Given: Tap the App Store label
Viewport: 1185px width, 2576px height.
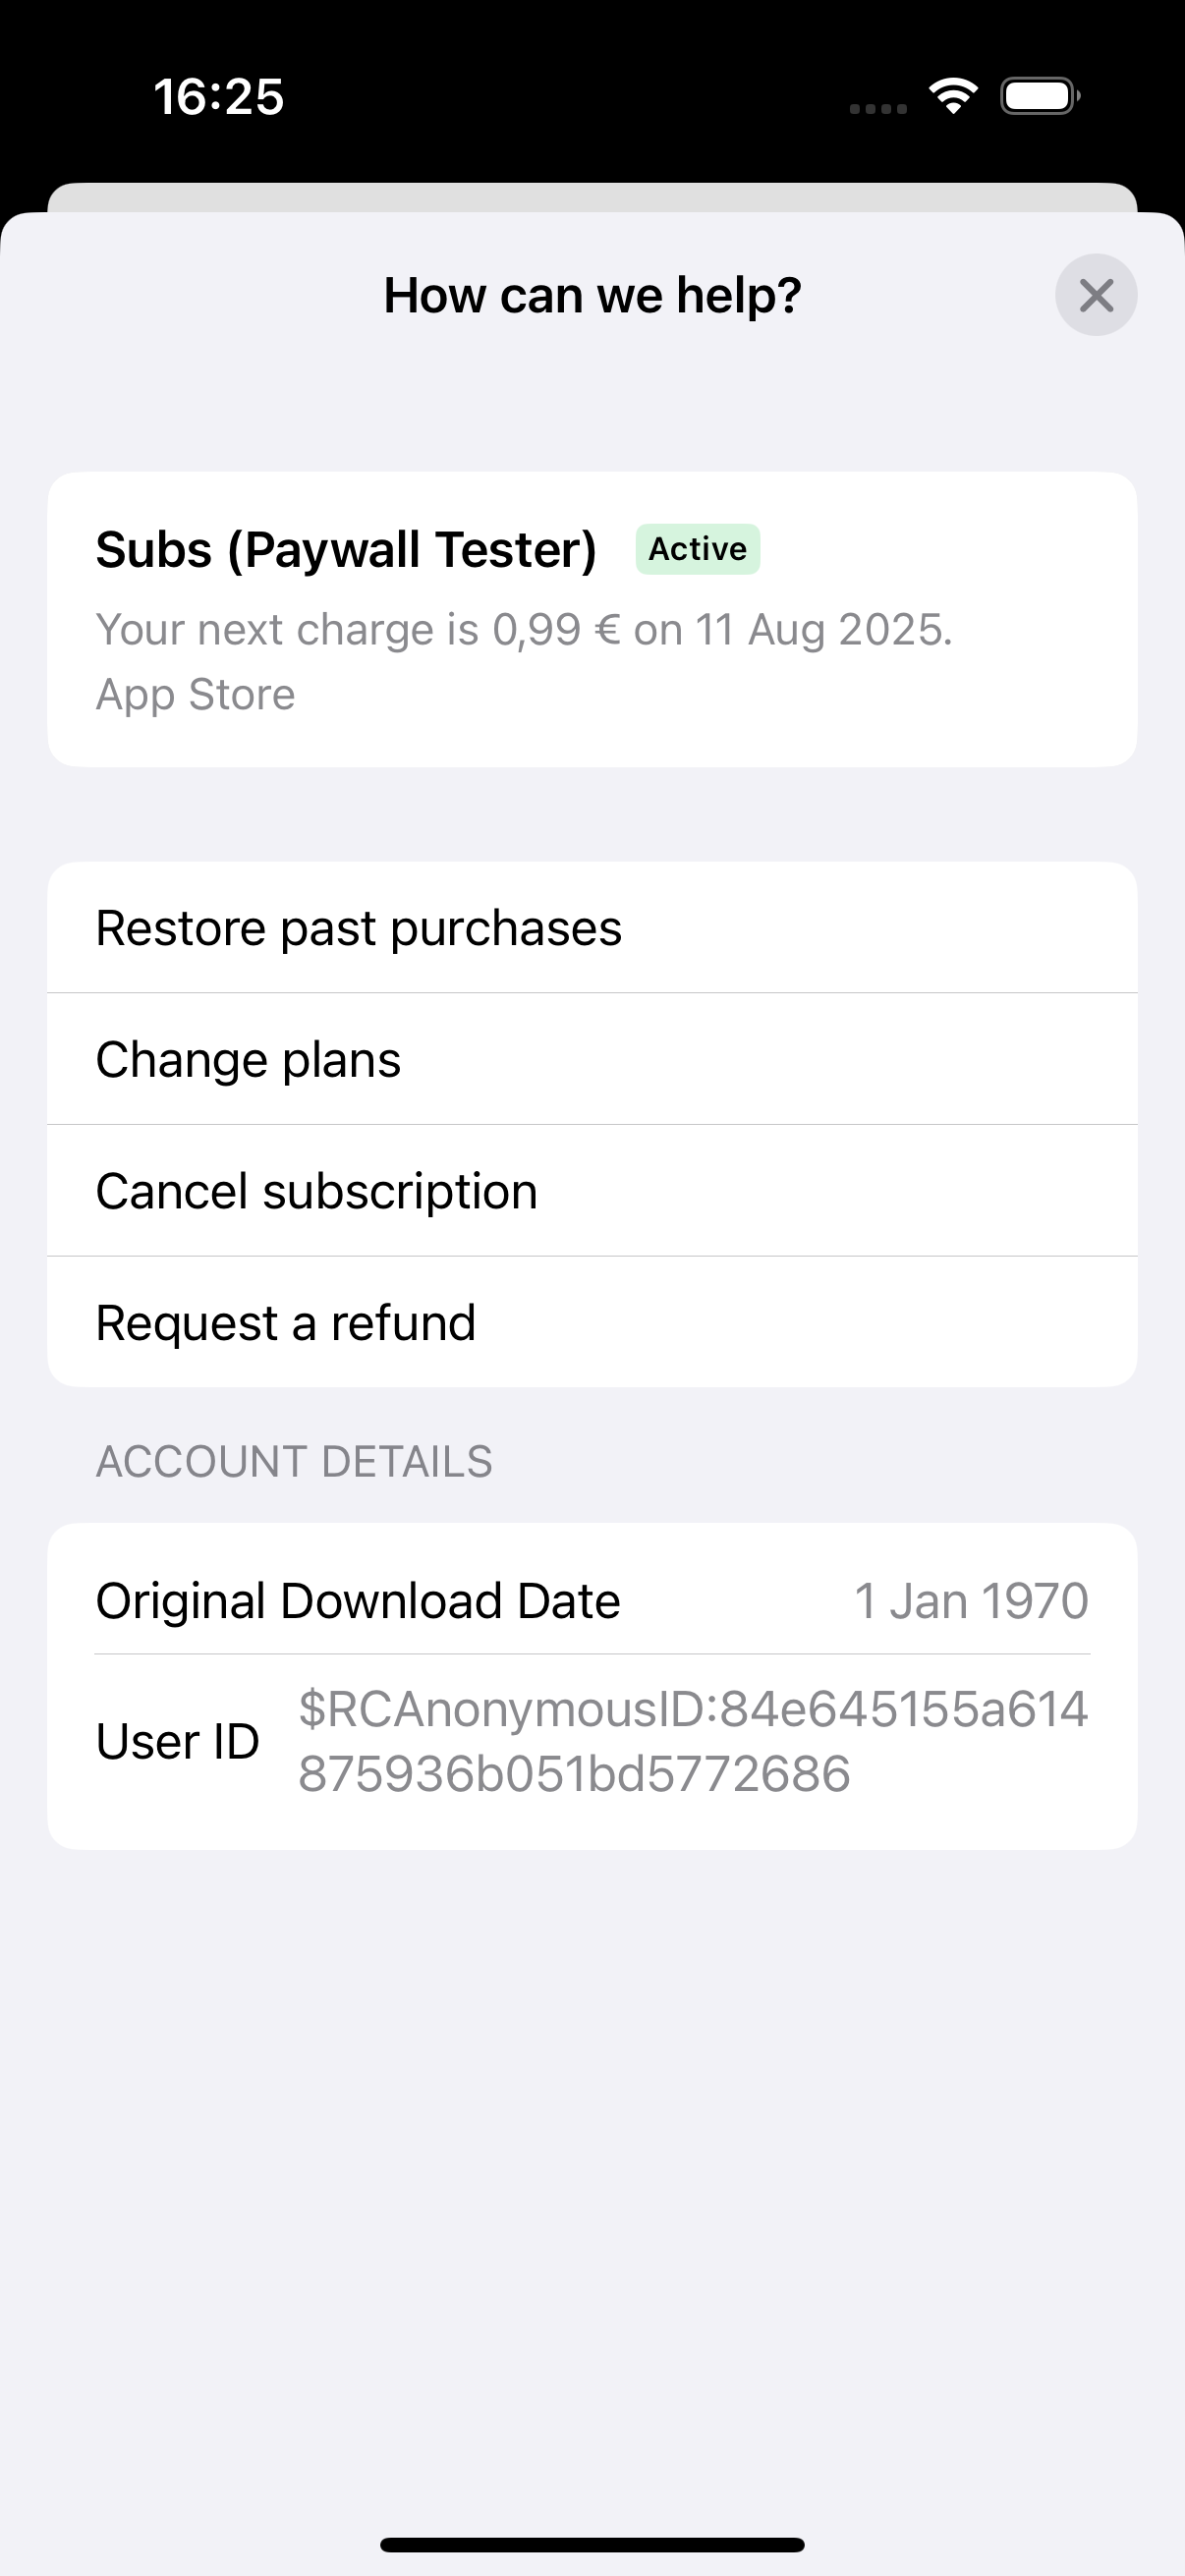Looking at the screenshot, I should coord(194,693).
